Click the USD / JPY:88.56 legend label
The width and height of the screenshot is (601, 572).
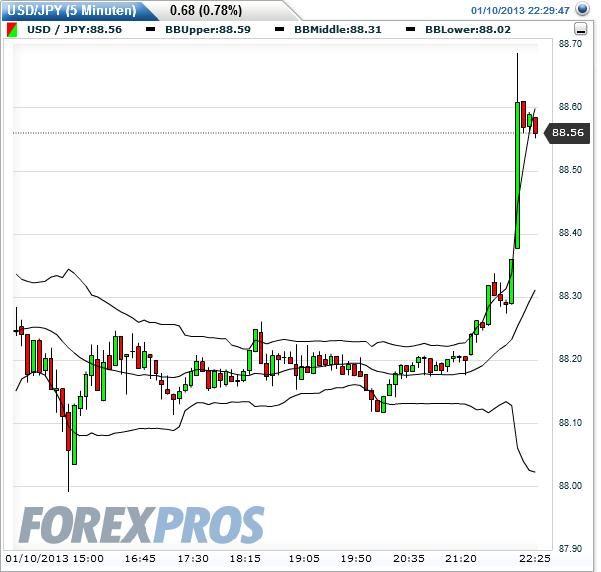[x=74, y=30]
